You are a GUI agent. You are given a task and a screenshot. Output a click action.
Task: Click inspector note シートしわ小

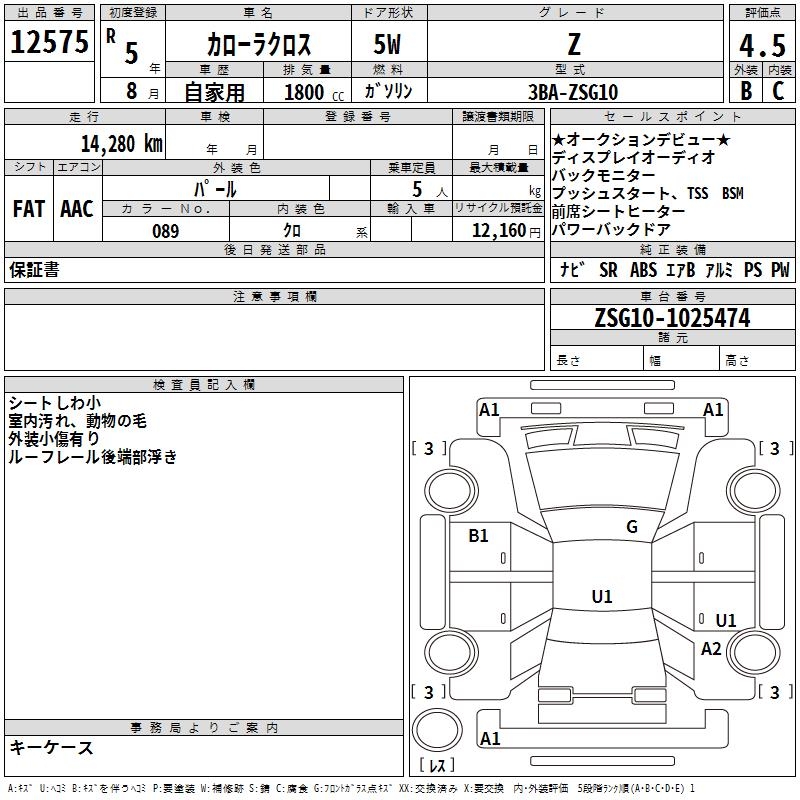click(x=55, y=403)
